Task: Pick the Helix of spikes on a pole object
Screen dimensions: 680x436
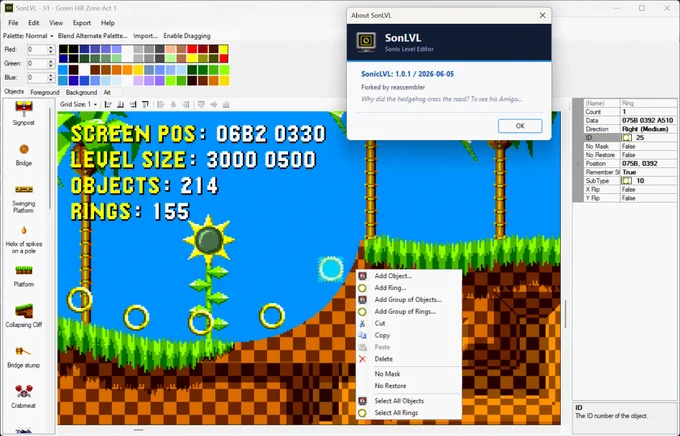Action: coord(23,239)
